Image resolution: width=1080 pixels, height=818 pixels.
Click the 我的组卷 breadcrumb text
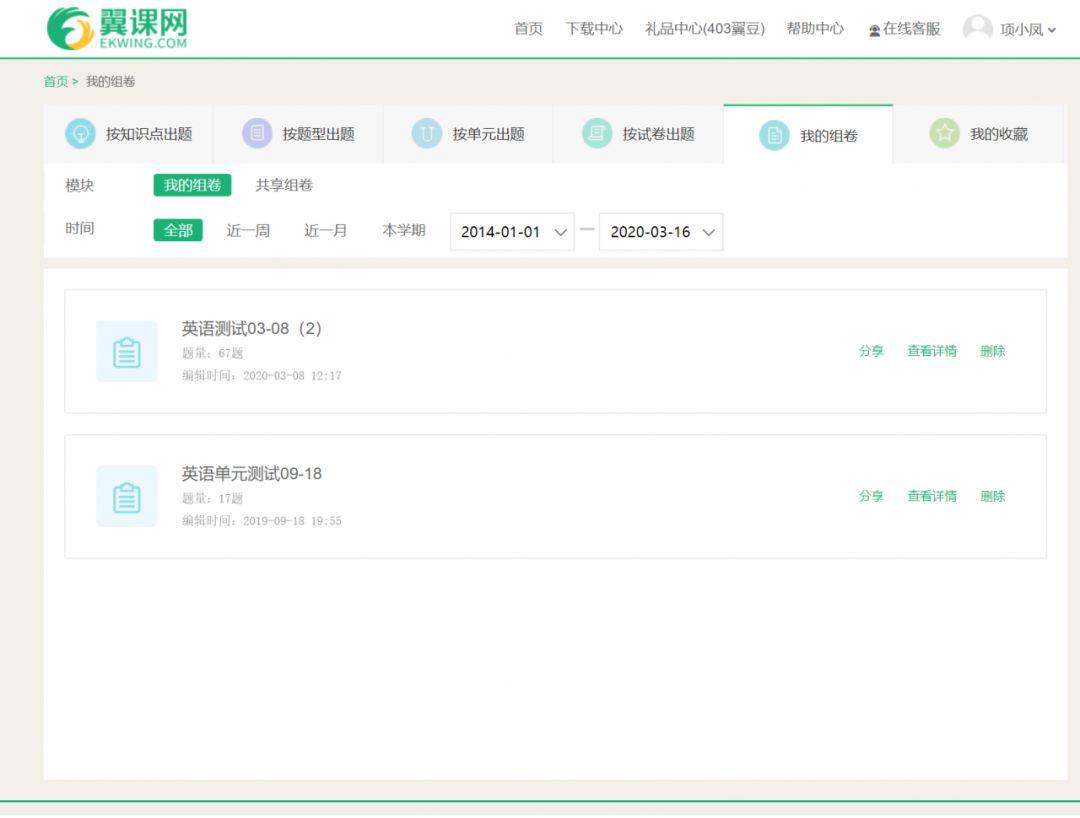coord(110,82)
